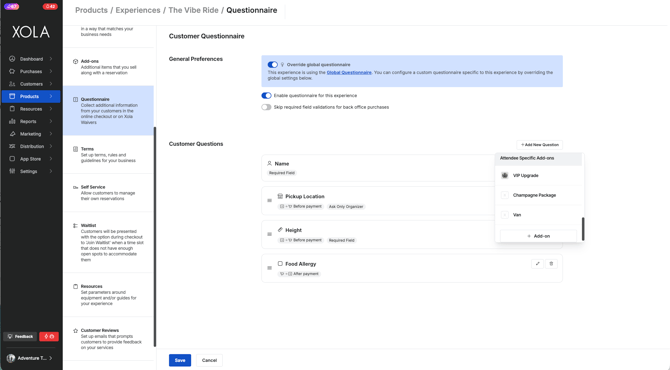Click the 'Ask Only Organizer' tag
Viewport: 670px width, 370px height.
[346, 207]
